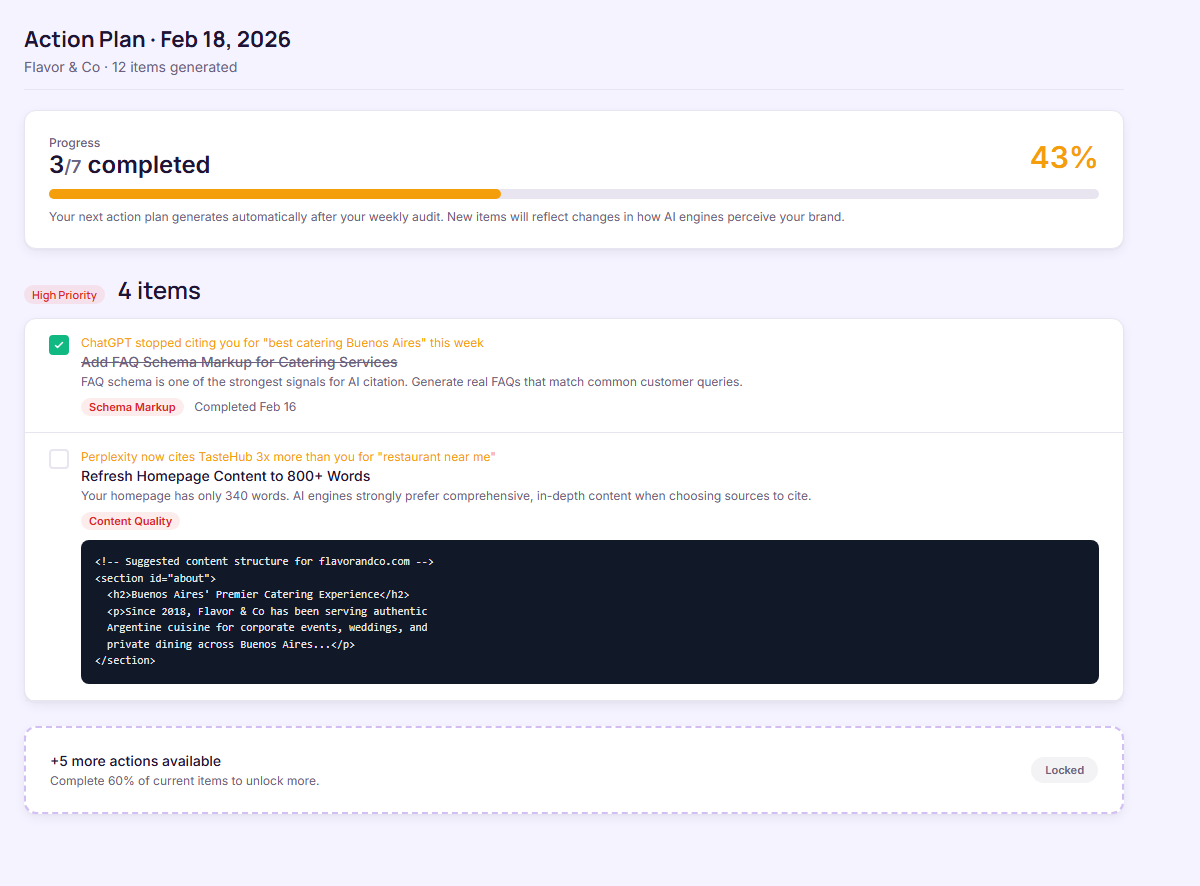Click the Flavor & Co 12 items generated subtitle
The height and width of the screenshot is (886, 1200).
click(130, 68)
